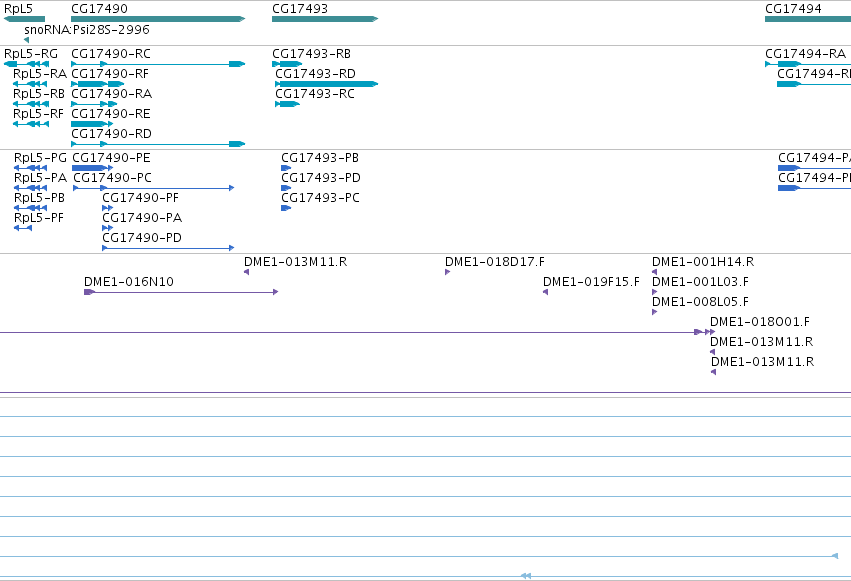Select the CG17493 gene label
Image resolution: width=851 pixels, height=581 pixels.
[300, 9]
